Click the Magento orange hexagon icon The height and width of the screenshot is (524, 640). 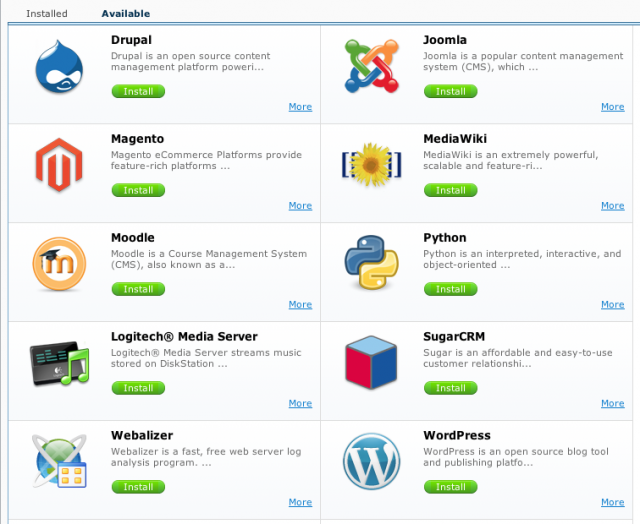click(59, 164)
